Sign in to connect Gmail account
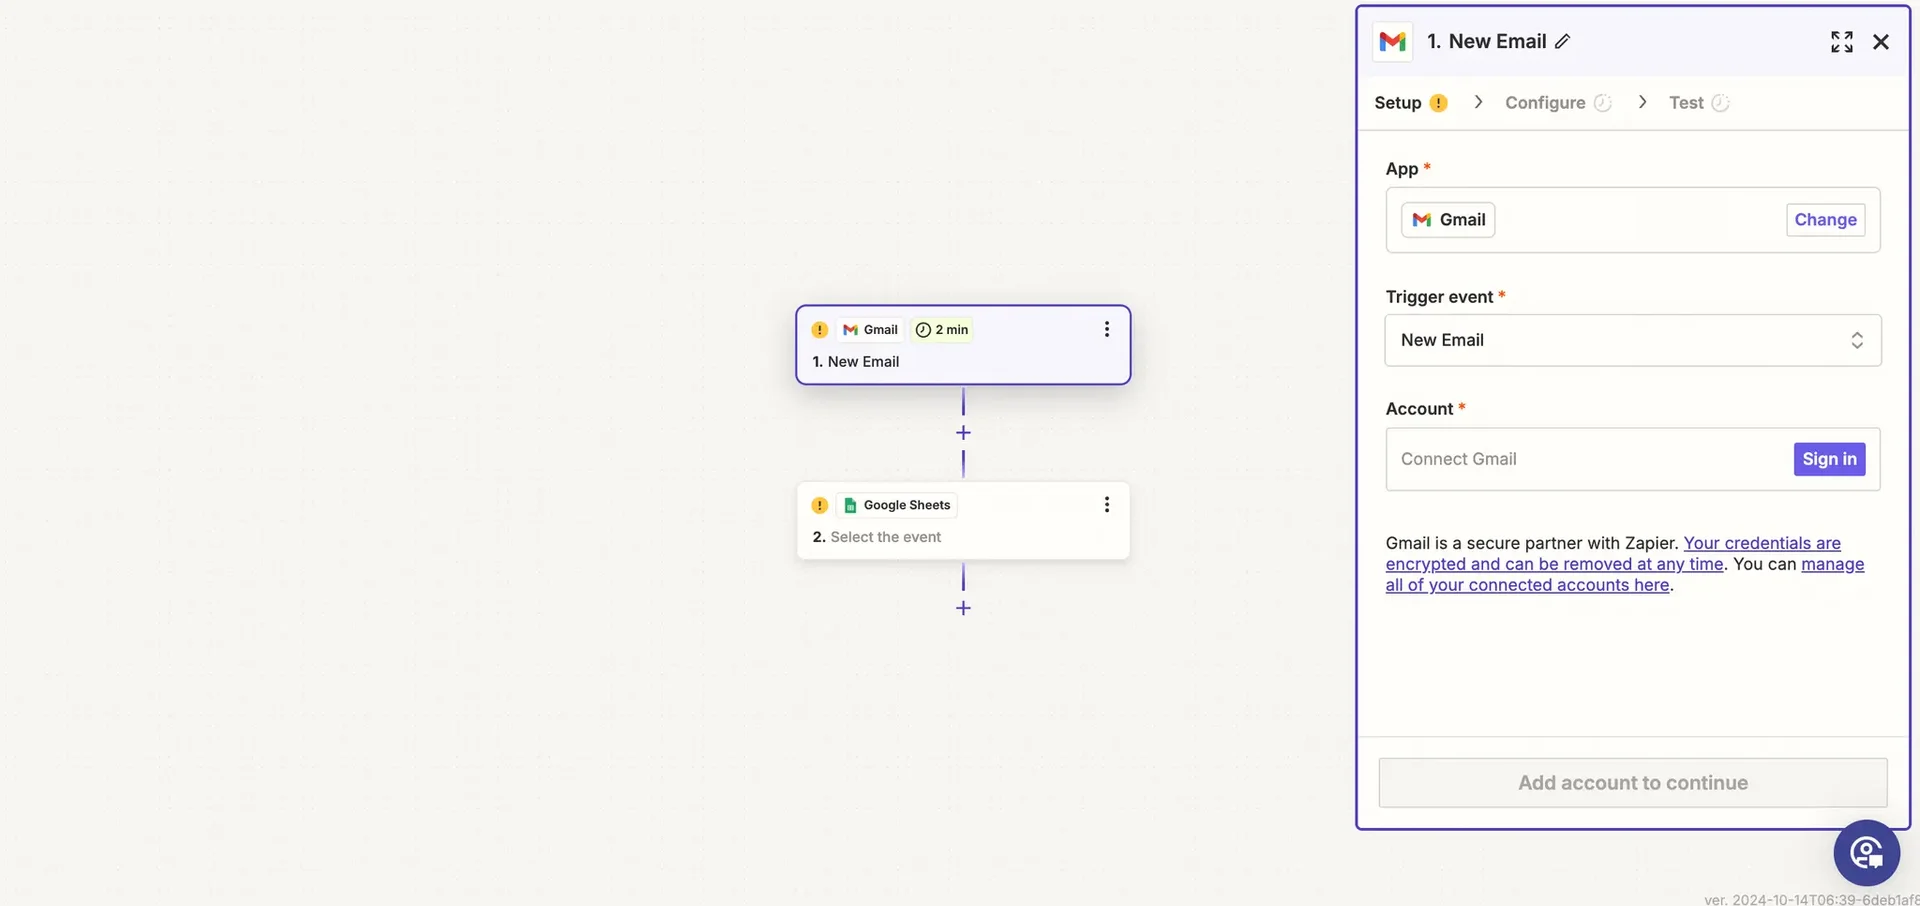 1829,459
